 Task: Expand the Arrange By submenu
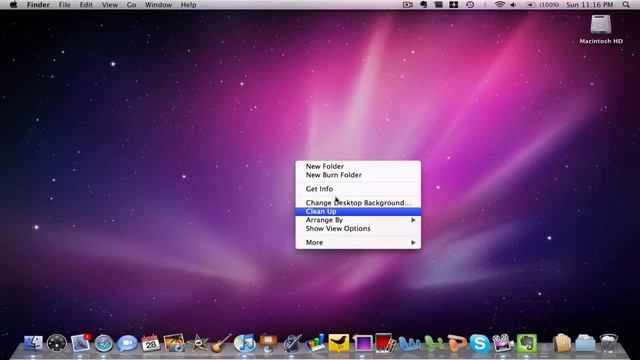coord(358,220)
